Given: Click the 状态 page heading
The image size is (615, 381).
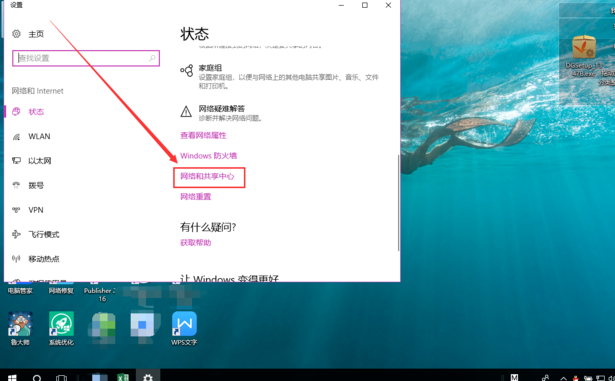Looking at the screenshot, I should click(x=195, y=34).
